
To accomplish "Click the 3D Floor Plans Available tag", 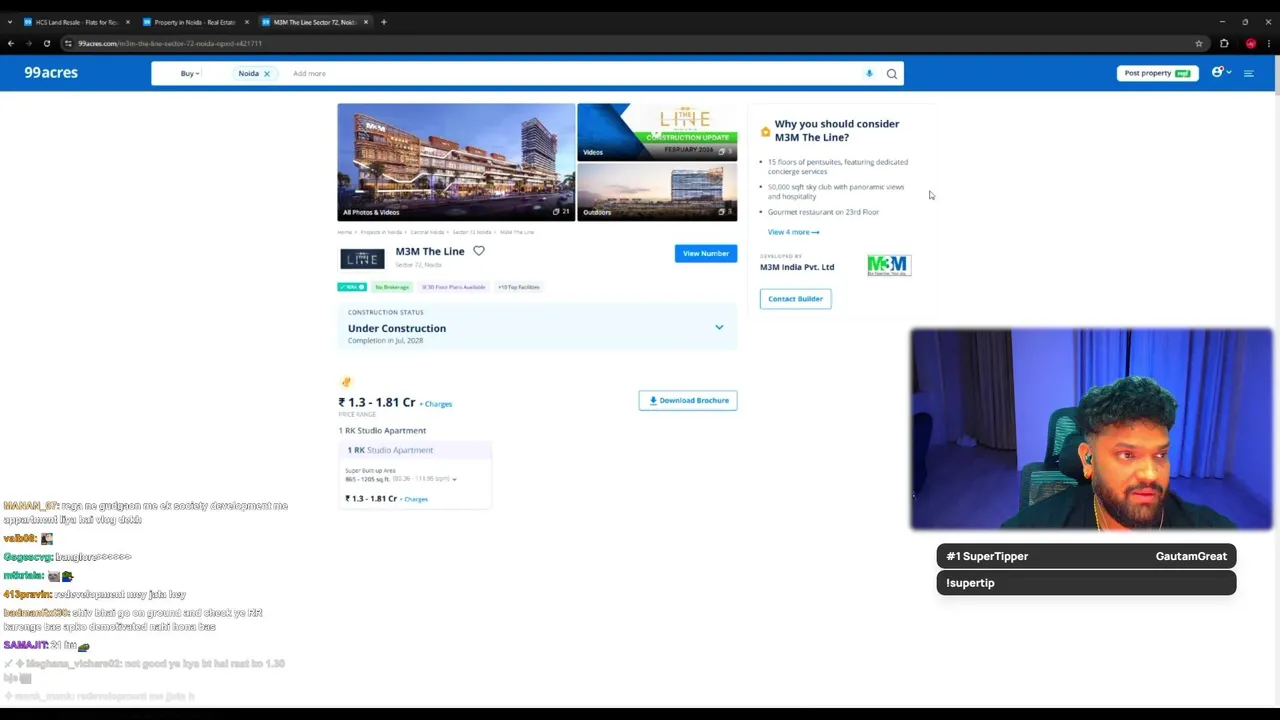I will [x=453, y=287].
